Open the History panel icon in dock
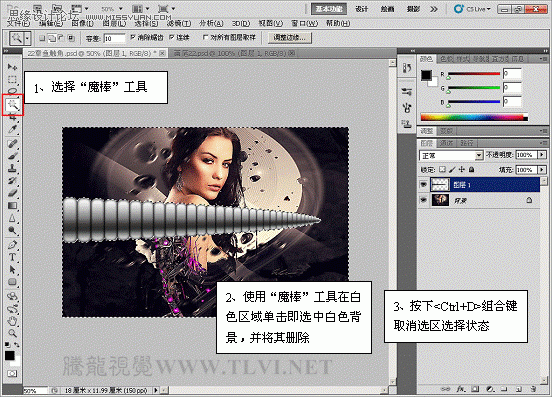 pos(407,68)
